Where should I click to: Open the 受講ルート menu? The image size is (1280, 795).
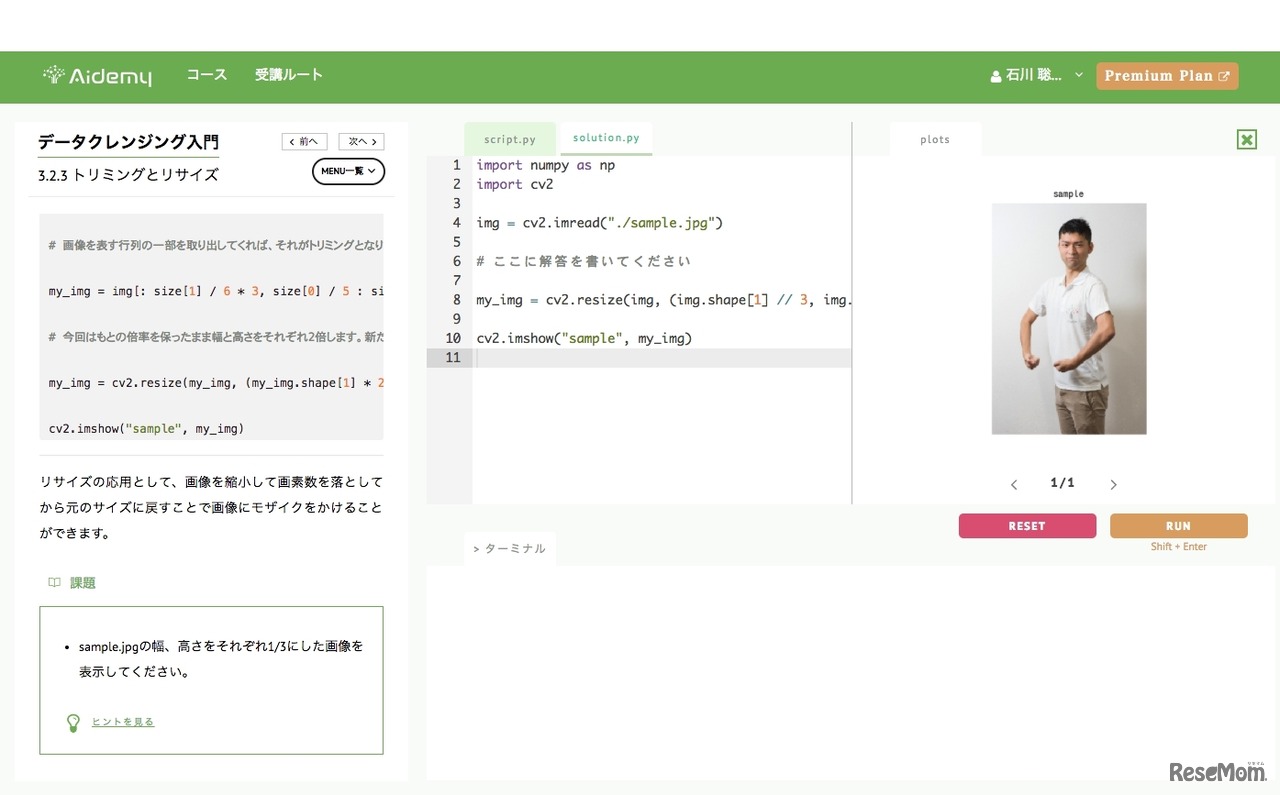pyautogui.click(x=289, y=74)
